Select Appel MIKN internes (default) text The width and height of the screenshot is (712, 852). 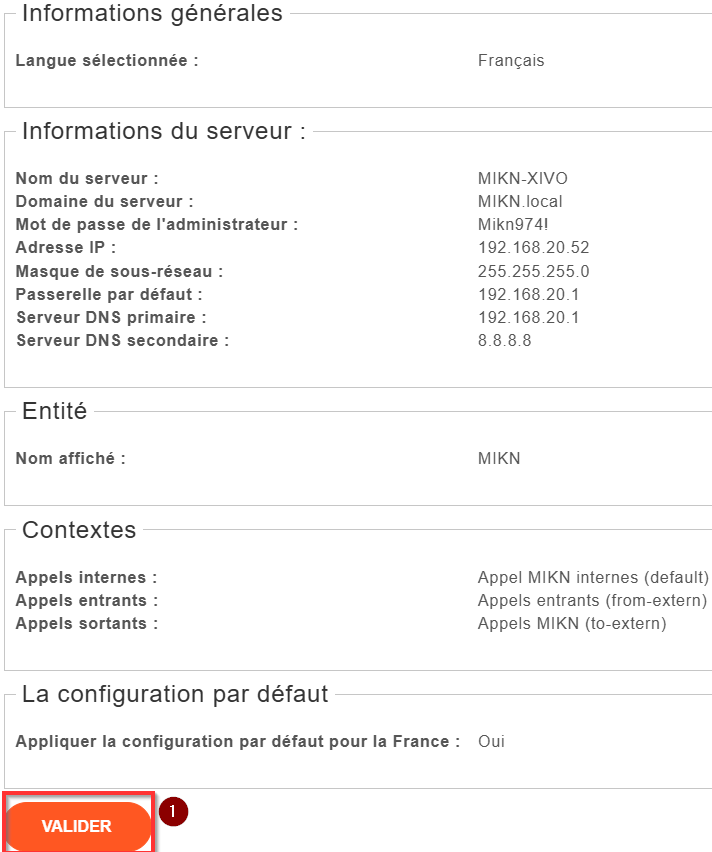pos(593,577)
